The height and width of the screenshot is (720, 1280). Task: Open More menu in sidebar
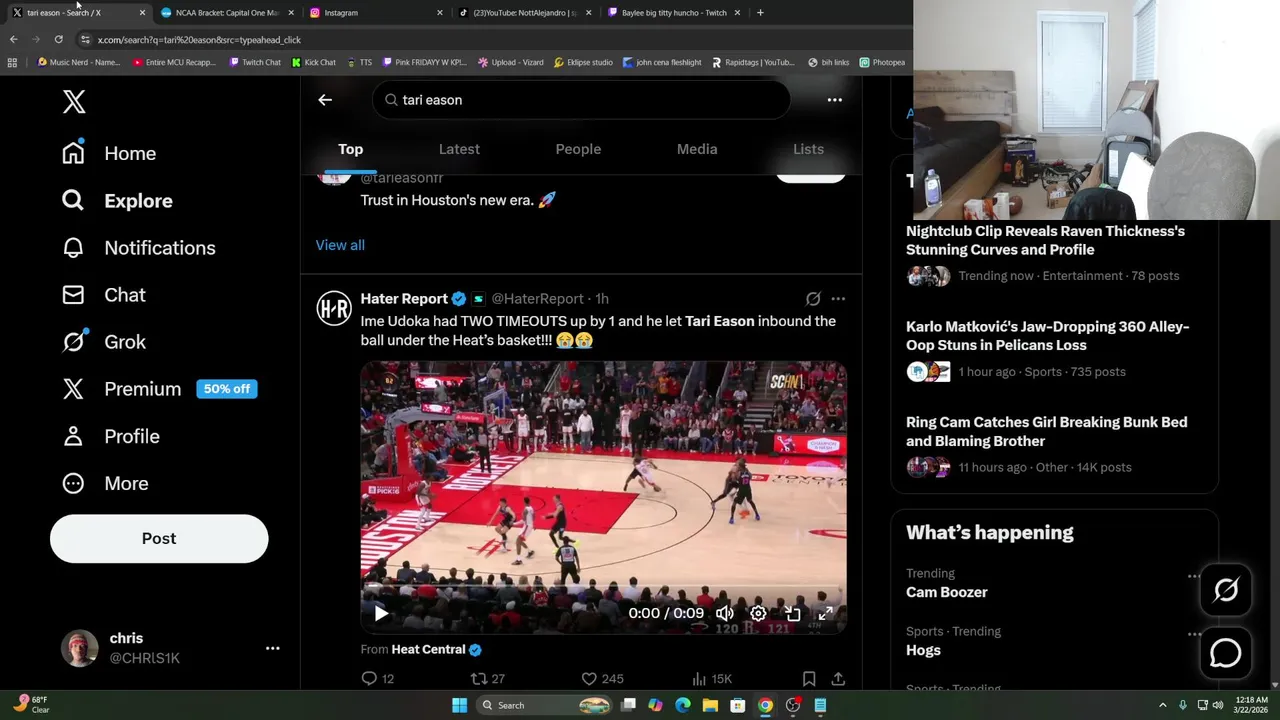pyautogui.click(x=105, y=483)
